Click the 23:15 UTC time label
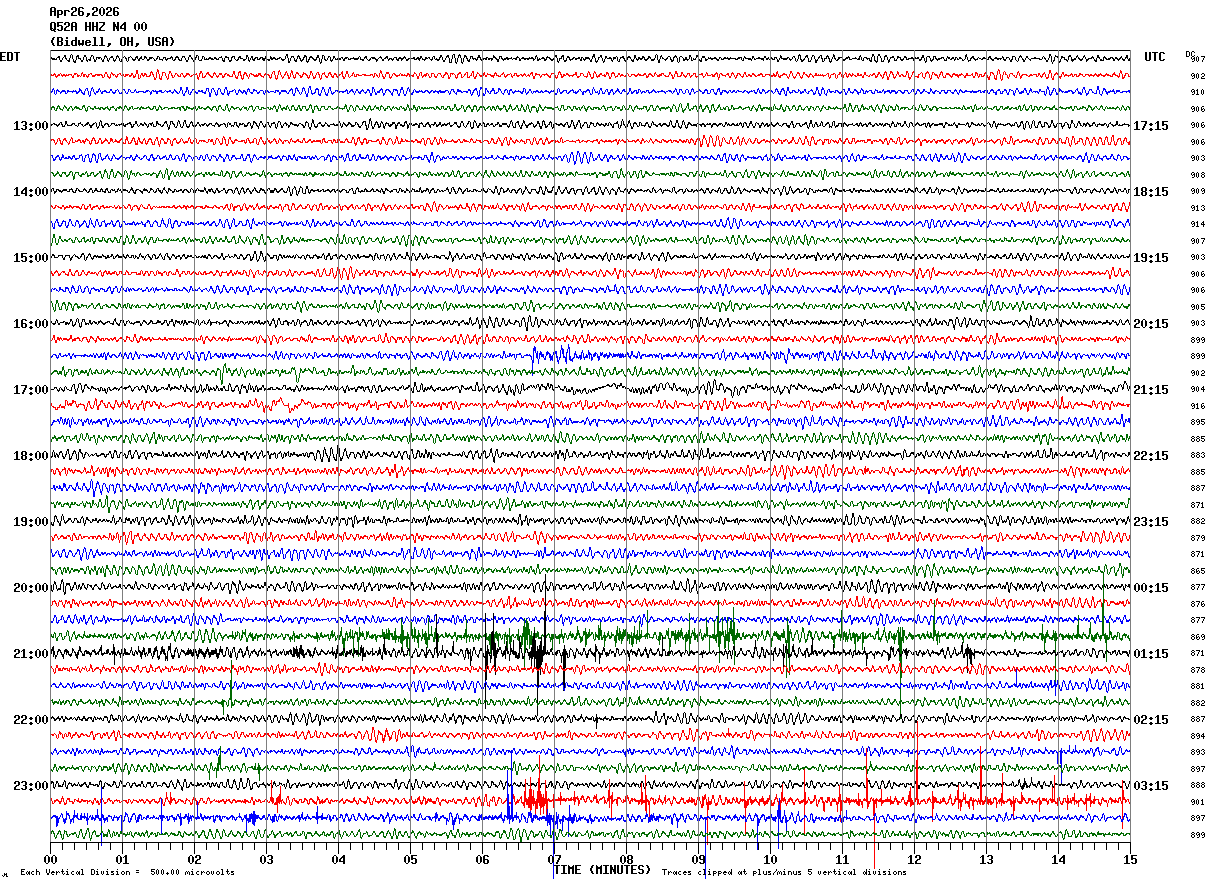The height and width of the screenshot is (886, 1210). [1151, 522]
